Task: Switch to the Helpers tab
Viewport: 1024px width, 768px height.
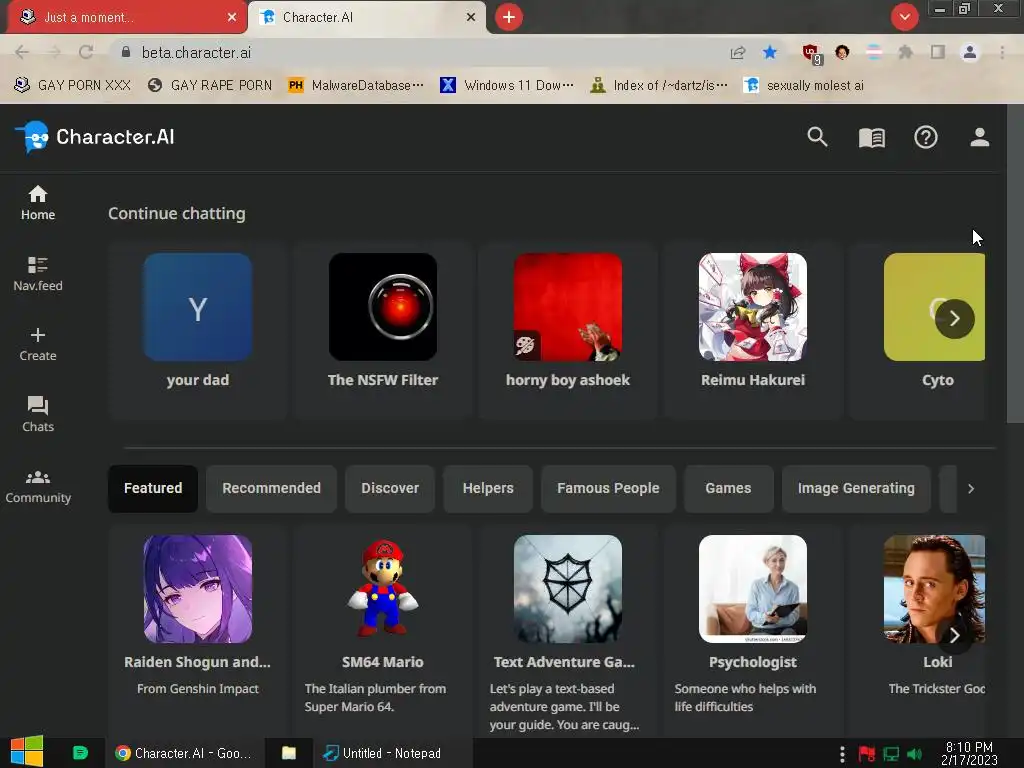Action: point(488,488)
